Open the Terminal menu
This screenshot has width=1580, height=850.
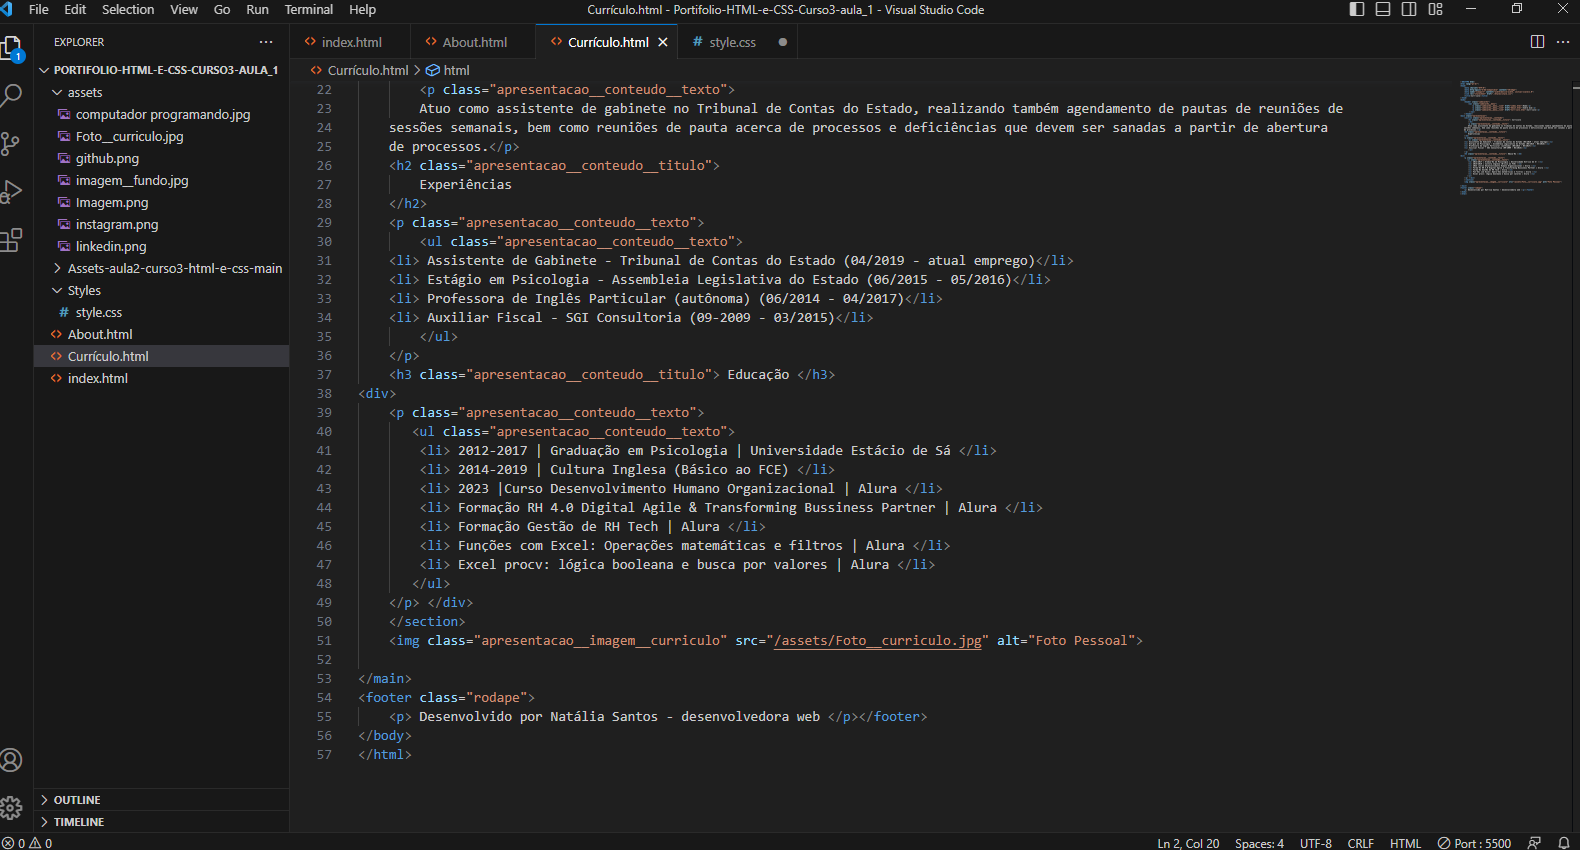point(309,9)
